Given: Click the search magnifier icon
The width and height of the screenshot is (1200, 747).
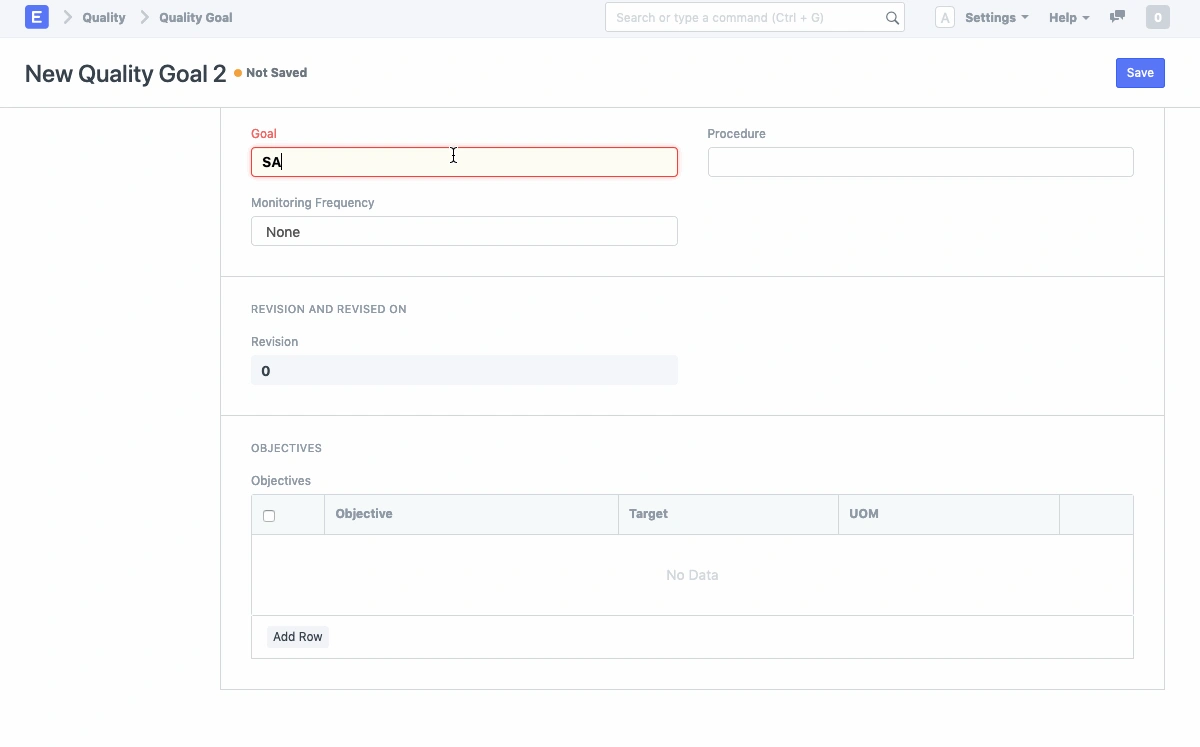Looking at the screenshot, I should click(892, 18).
